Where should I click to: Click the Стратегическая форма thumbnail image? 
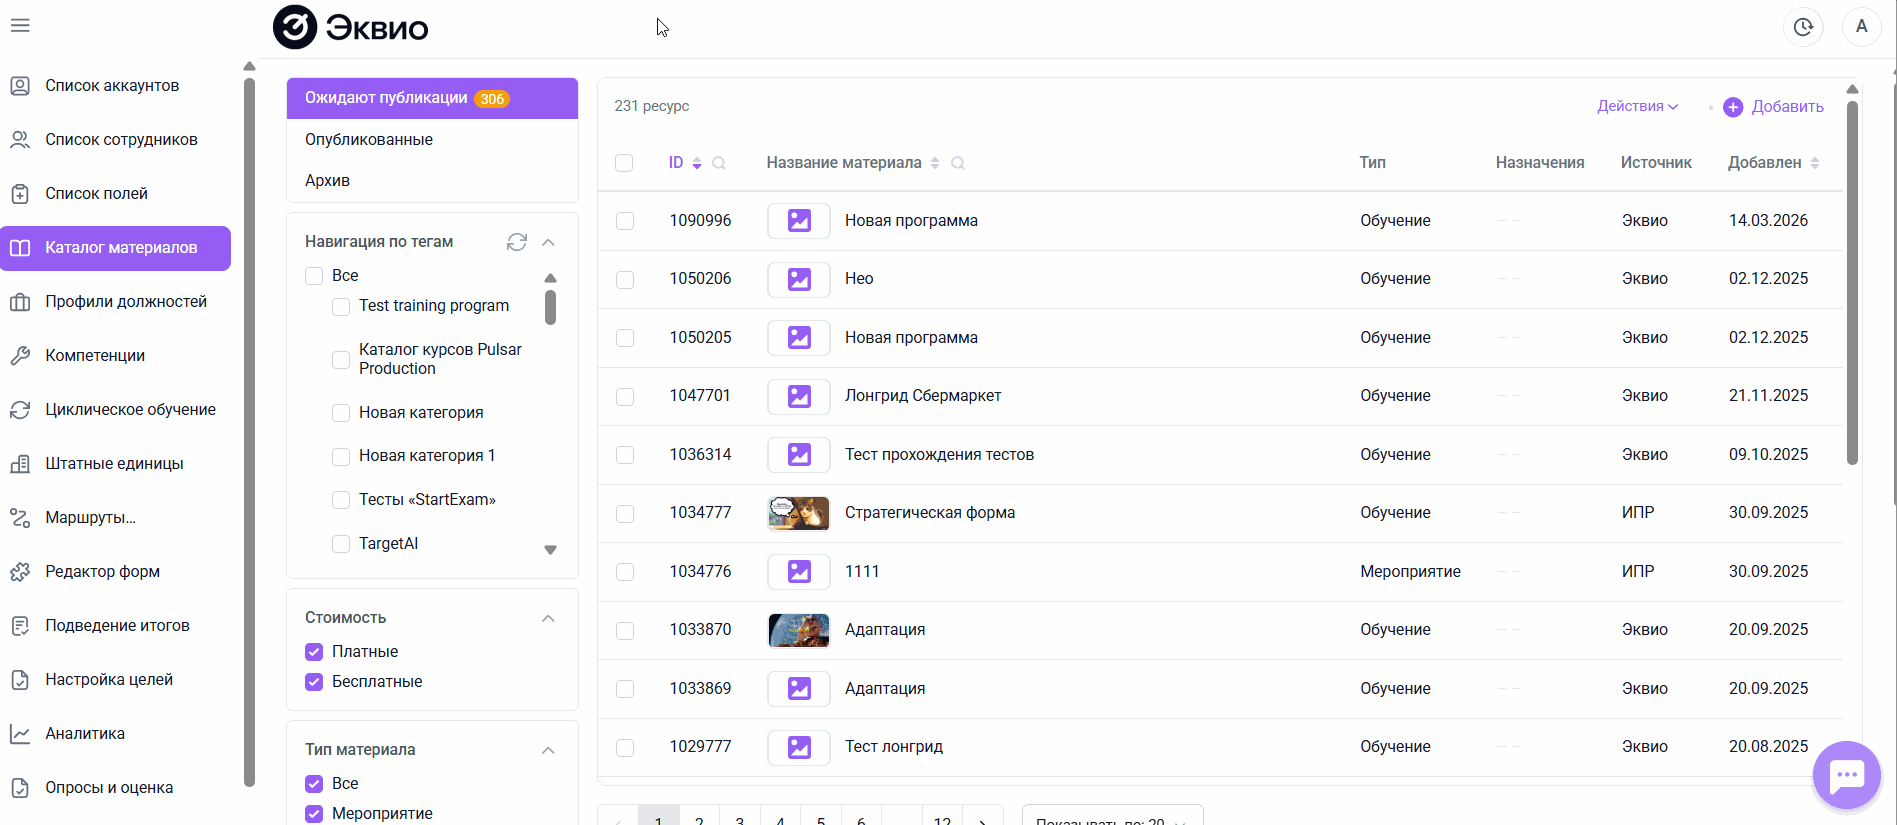pyautogui.click(x=799, y=513)
